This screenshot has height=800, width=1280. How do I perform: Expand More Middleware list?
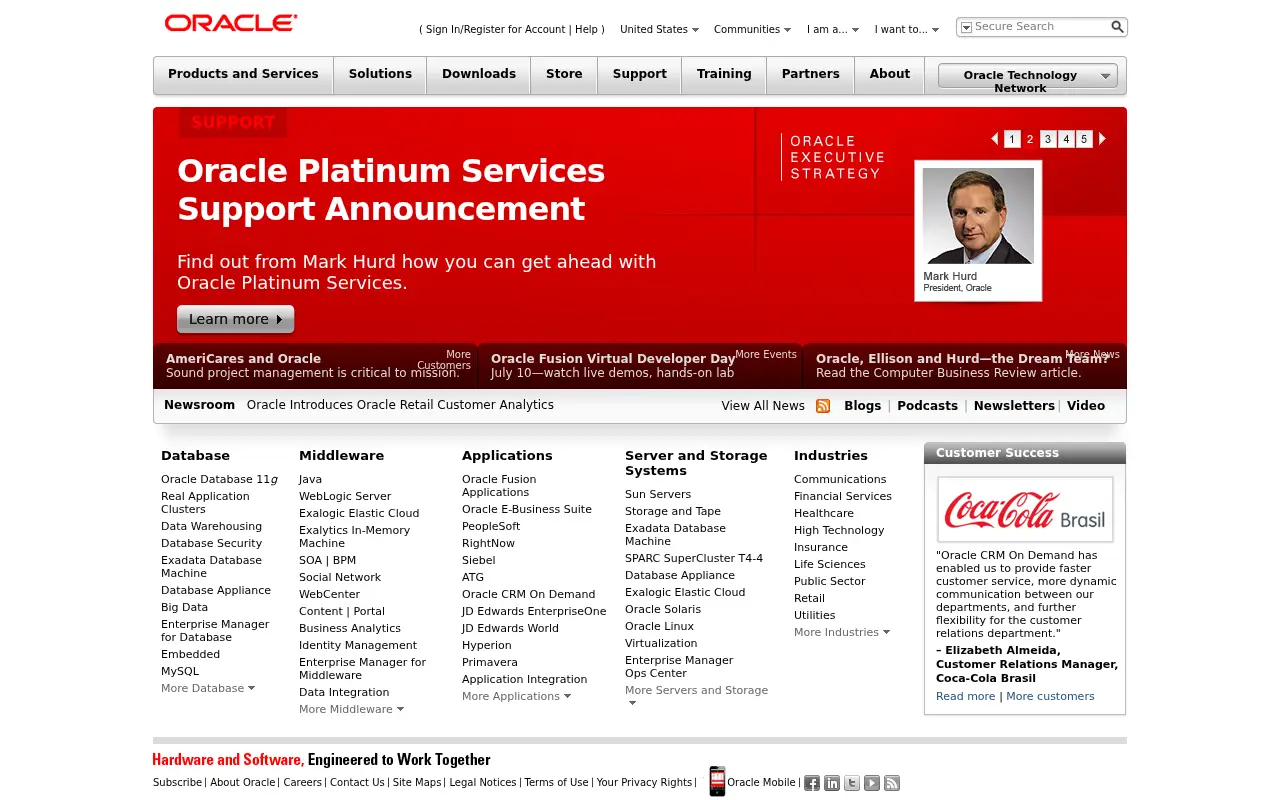pyautogui.click(x=351, y=709)
